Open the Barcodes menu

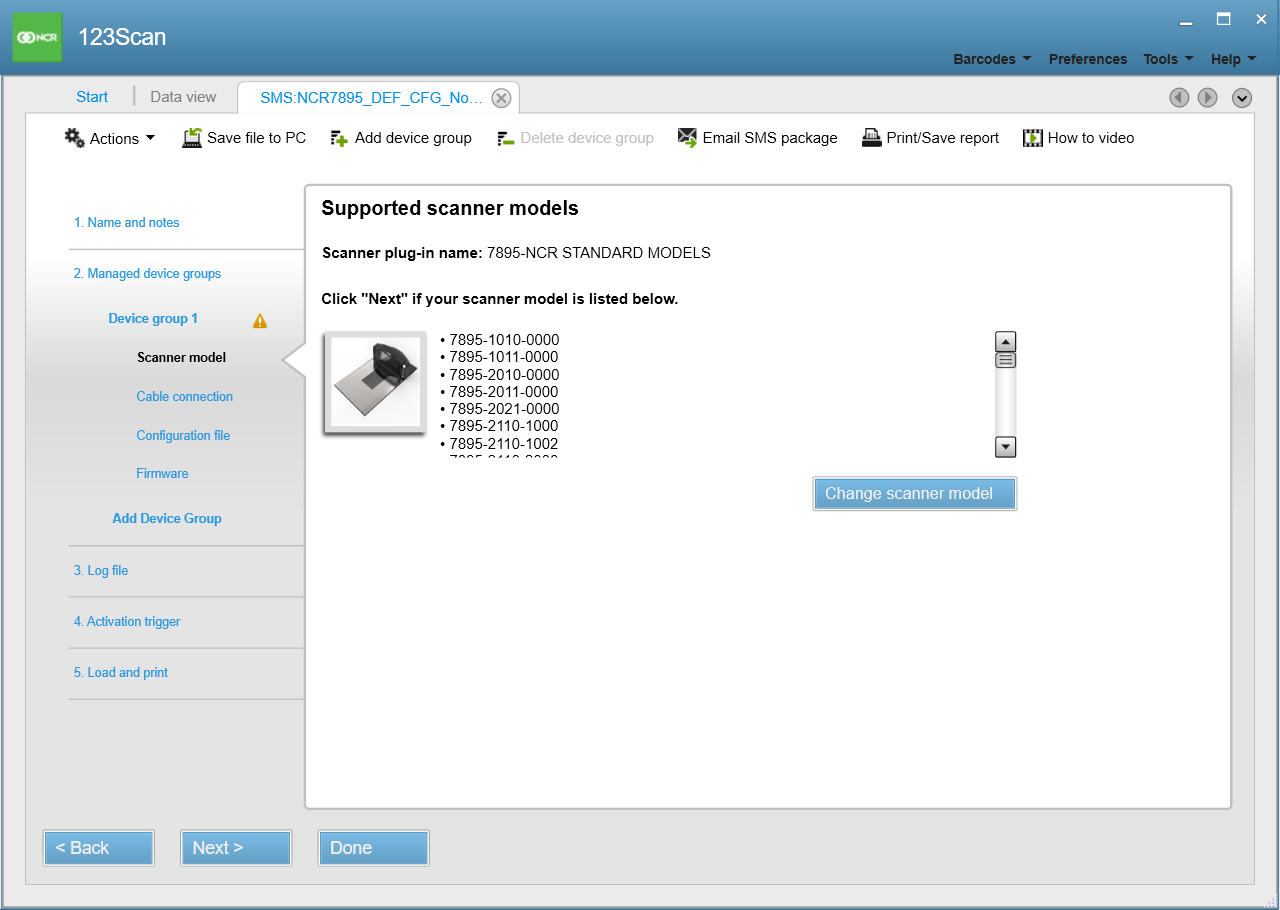pos(992,59)
